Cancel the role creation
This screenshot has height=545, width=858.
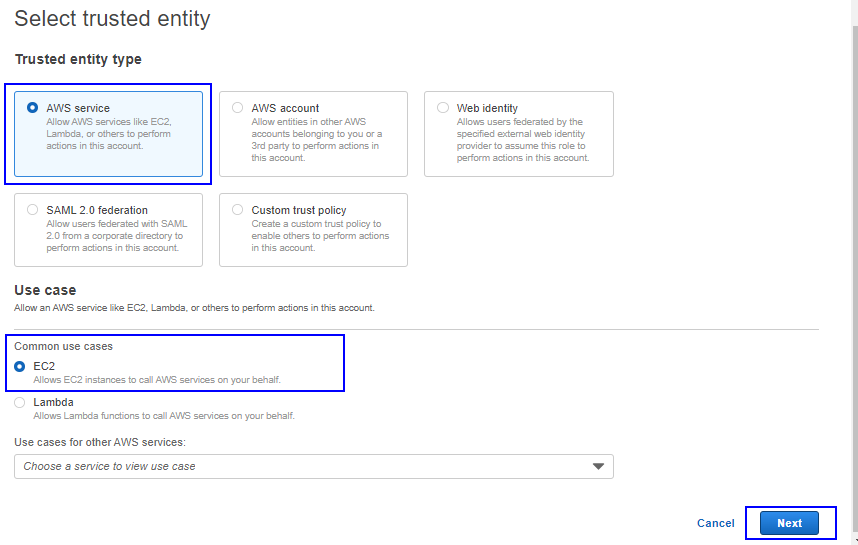pos(715,523)
